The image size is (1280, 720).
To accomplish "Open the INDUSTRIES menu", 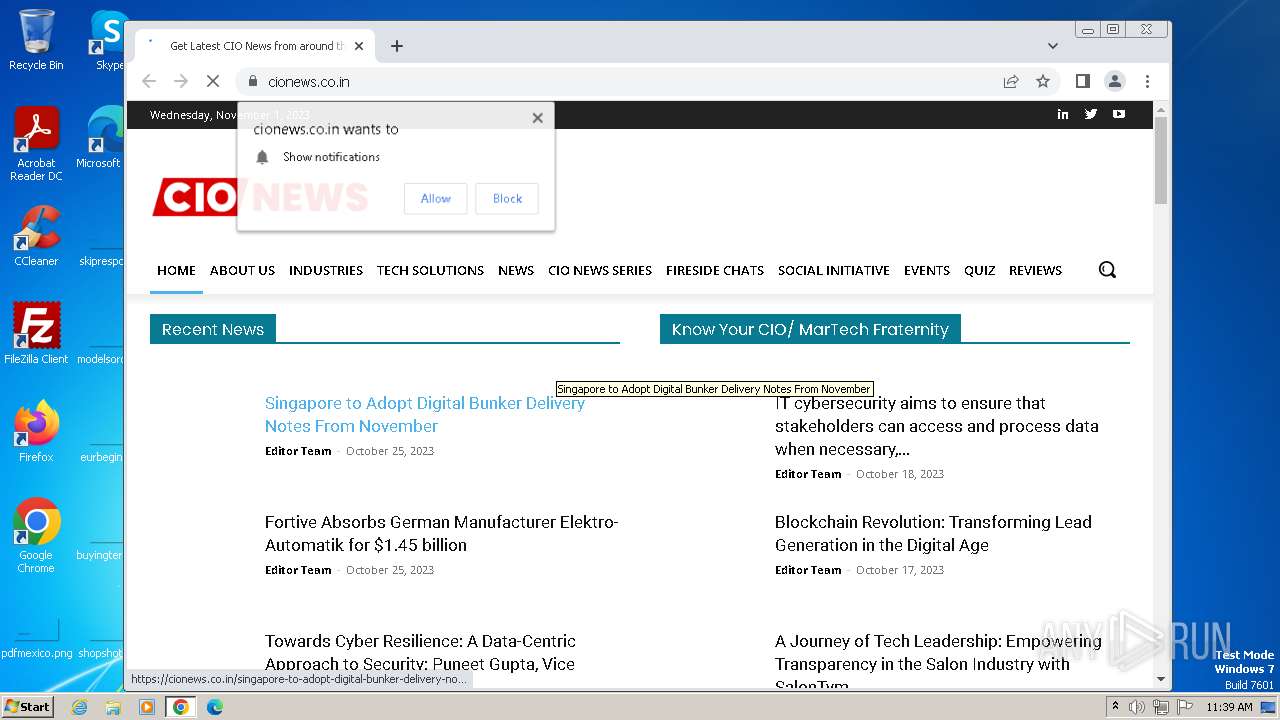I will 326,270.
